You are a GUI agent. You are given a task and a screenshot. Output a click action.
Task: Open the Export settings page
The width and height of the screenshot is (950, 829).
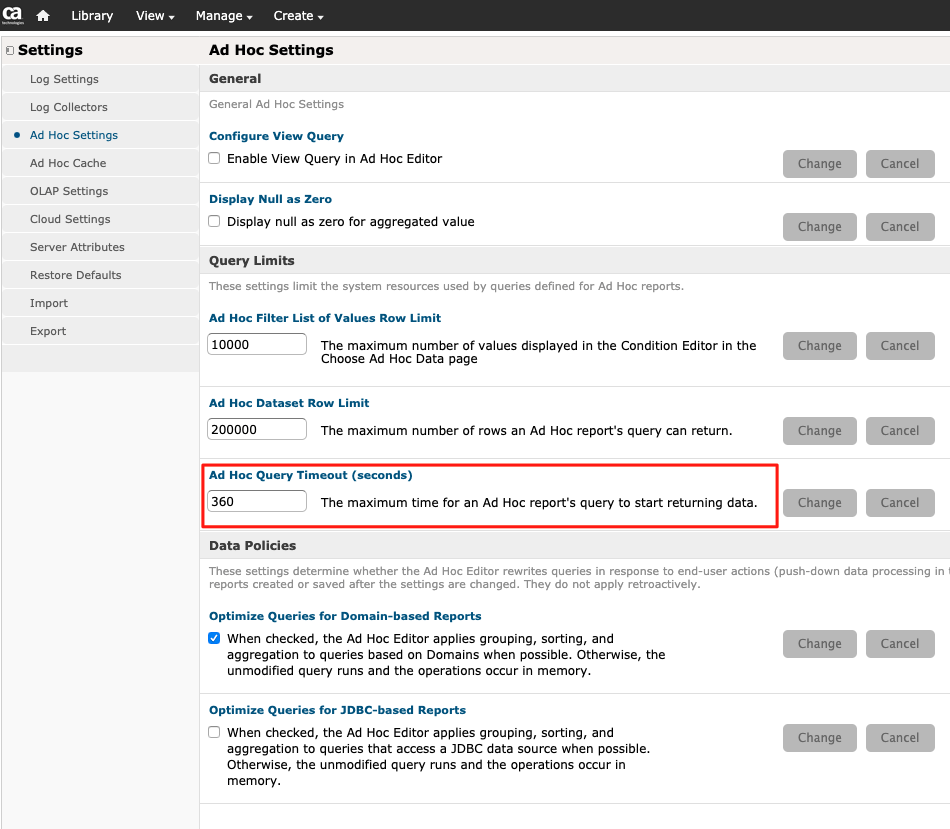[x=48, y=331]
